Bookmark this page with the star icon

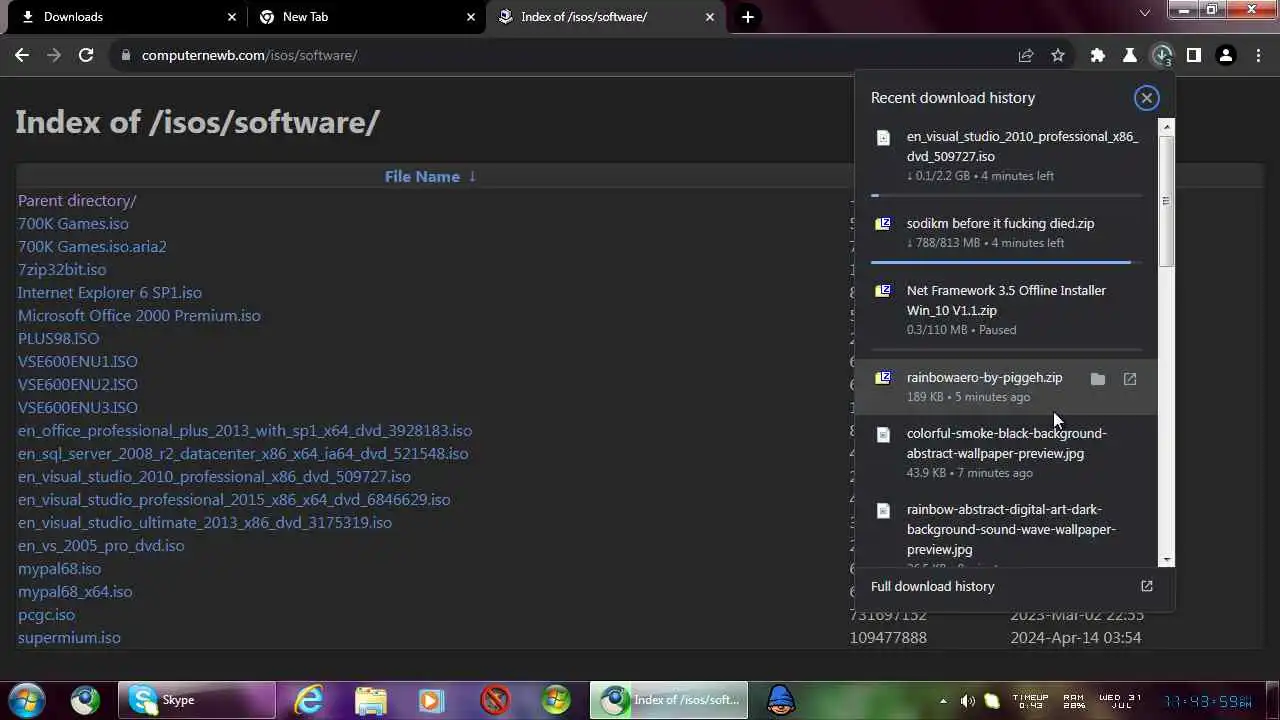pyautogui.click(x=1058, y=55)
